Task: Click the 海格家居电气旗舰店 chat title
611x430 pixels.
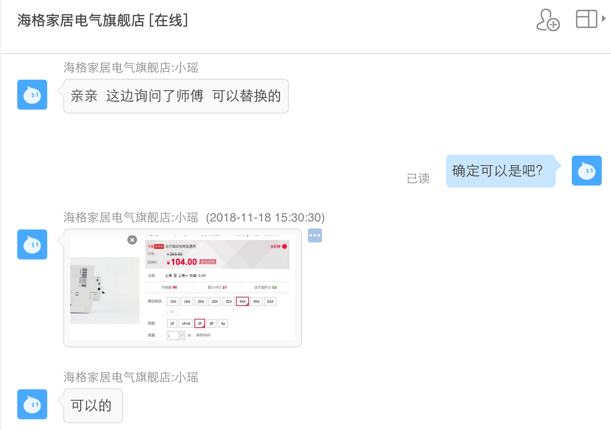Action: (x=103, y=20)
